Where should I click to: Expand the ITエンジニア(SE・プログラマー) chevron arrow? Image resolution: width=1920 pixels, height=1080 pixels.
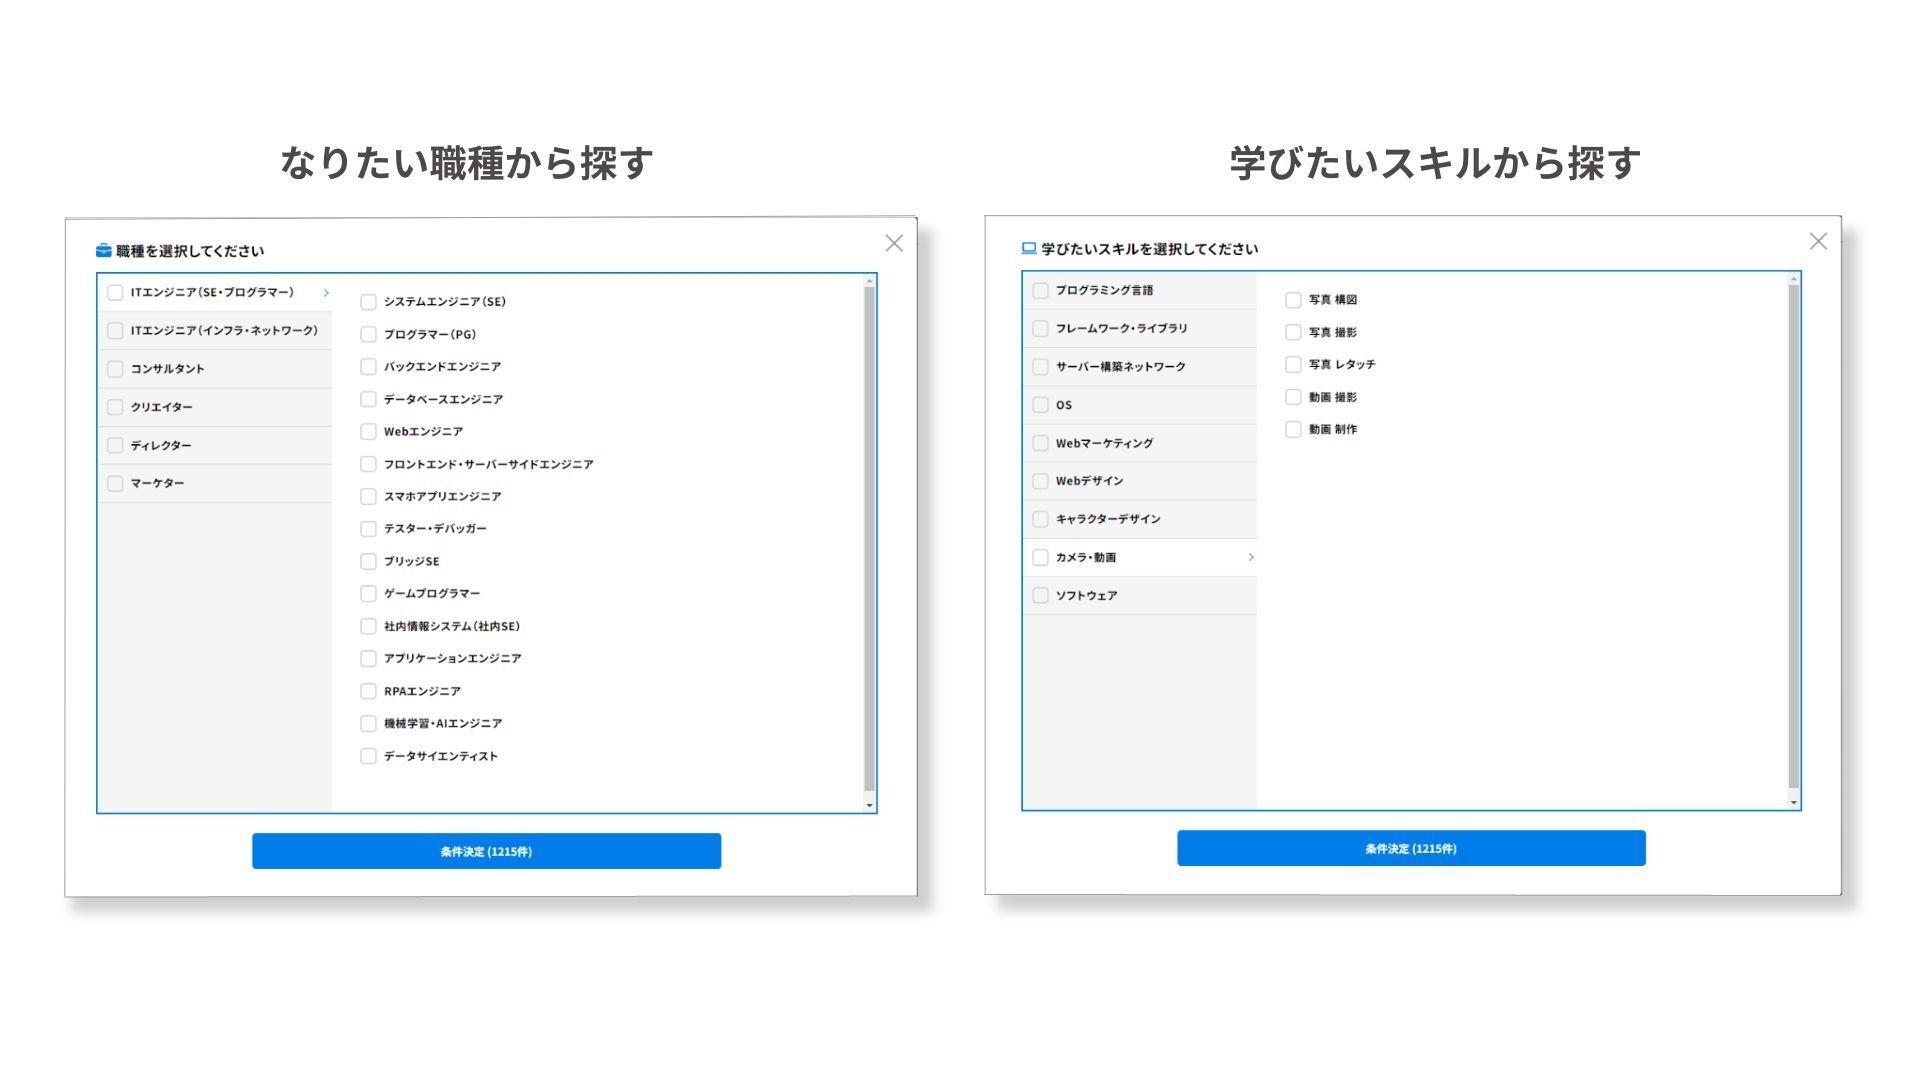point(326,293)
